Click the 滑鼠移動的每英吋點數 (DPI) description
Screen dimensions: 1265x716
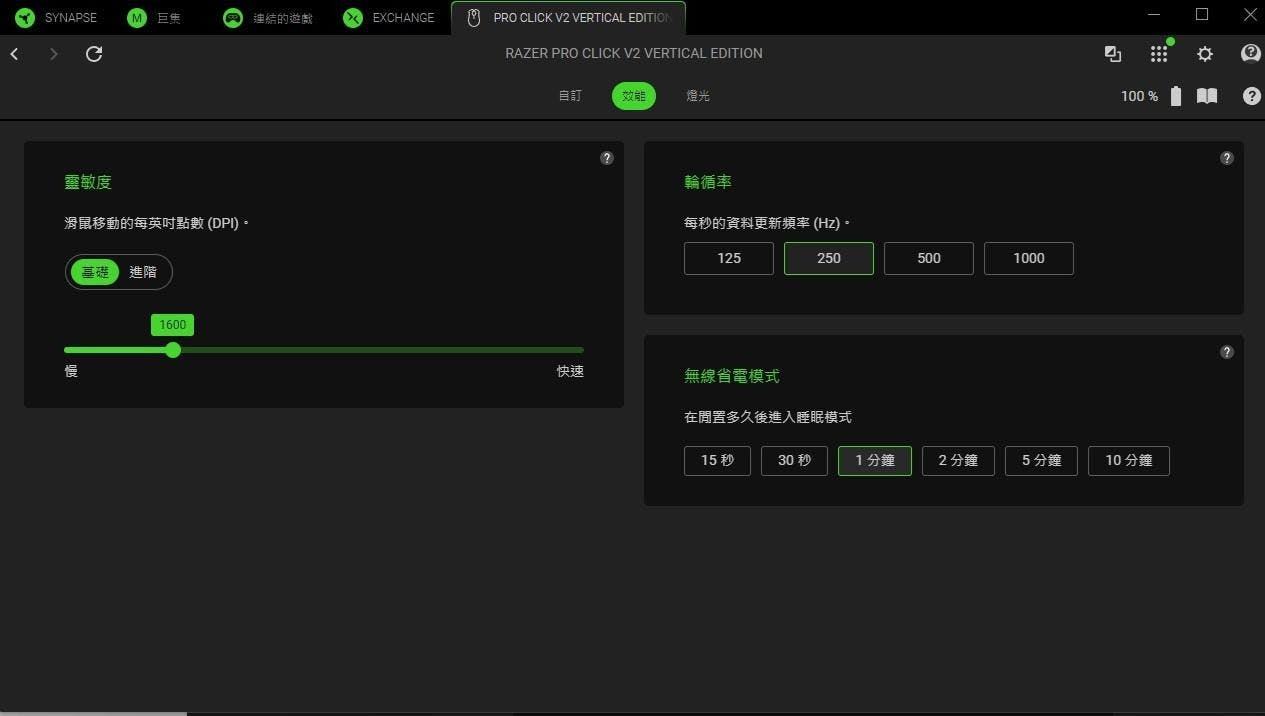(156, 223)
